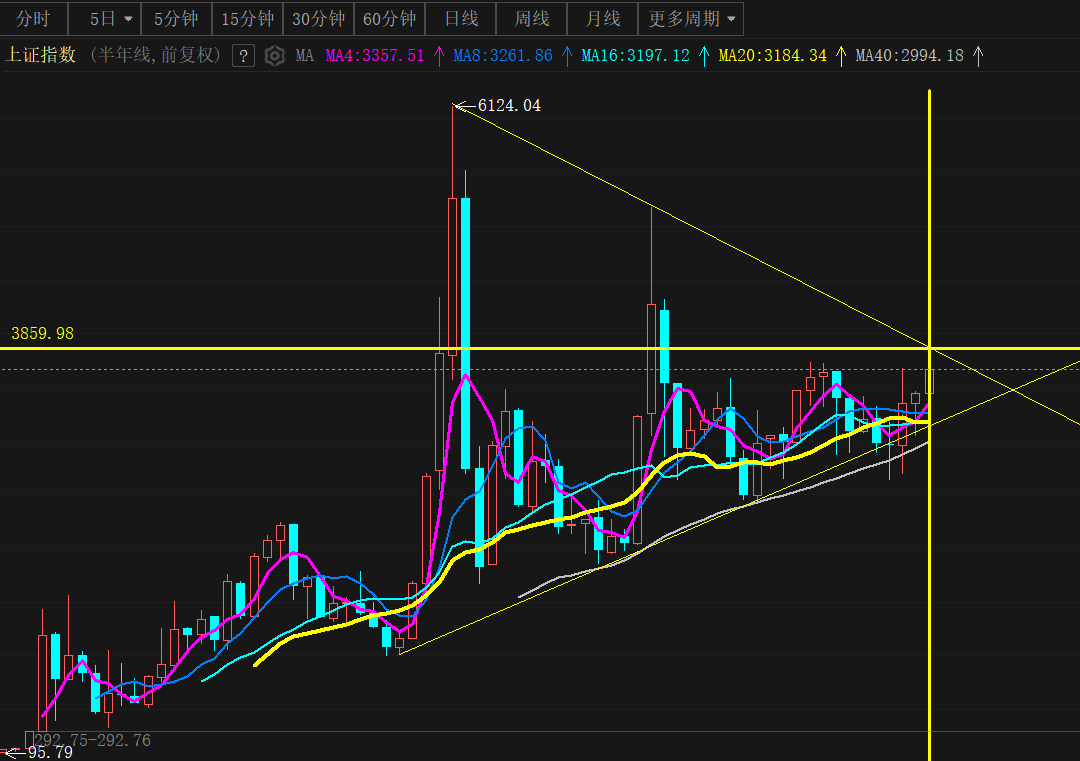The width and height of the screenshot is (1080, 761).
Task: Click the blue up arrow after MA8
Action: click(567, 56)
